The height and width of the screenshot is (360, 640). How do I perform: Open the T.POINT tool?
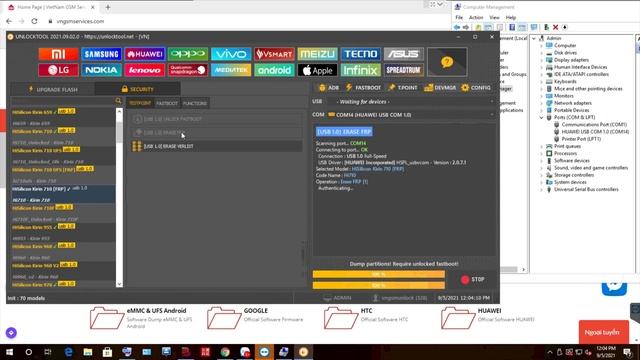click(403, 87)
